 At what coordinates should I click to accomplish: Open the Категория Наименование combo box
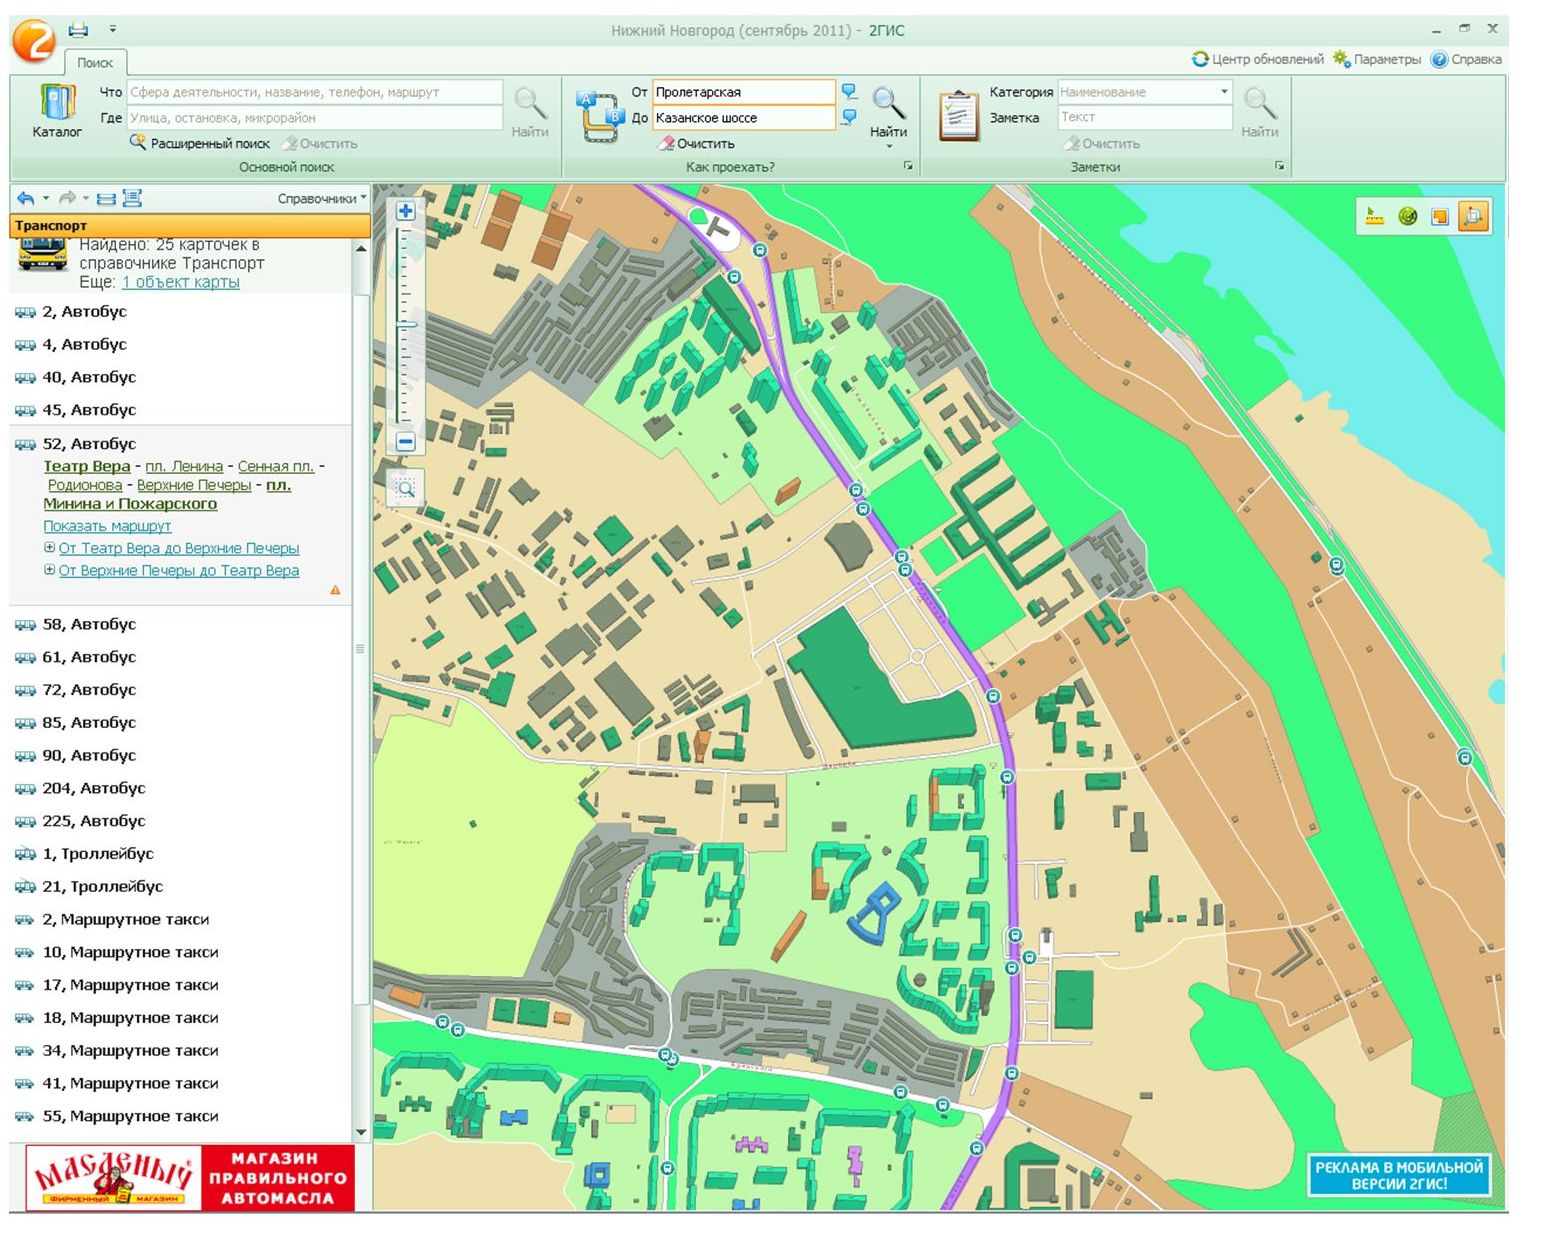(x=1144, y=92)
